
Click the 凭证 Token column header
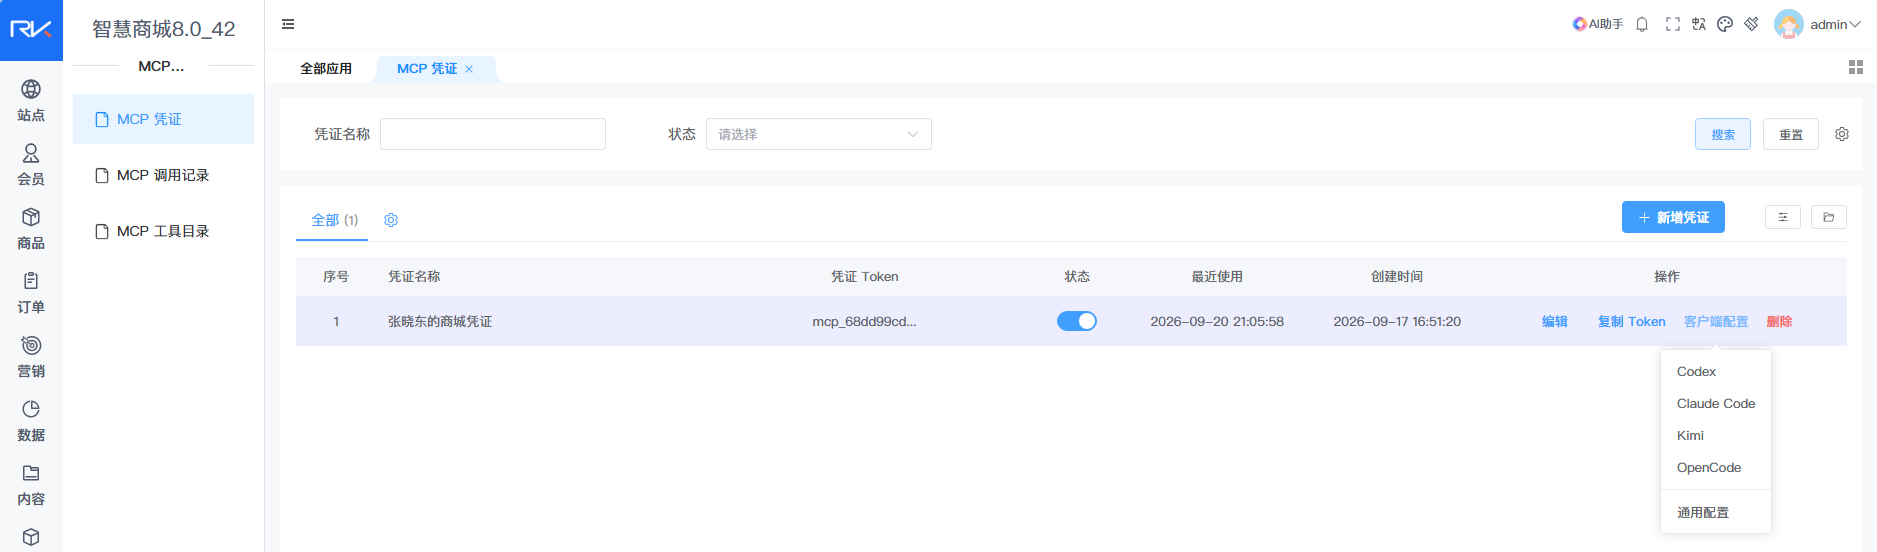click(x=865, y=276)
